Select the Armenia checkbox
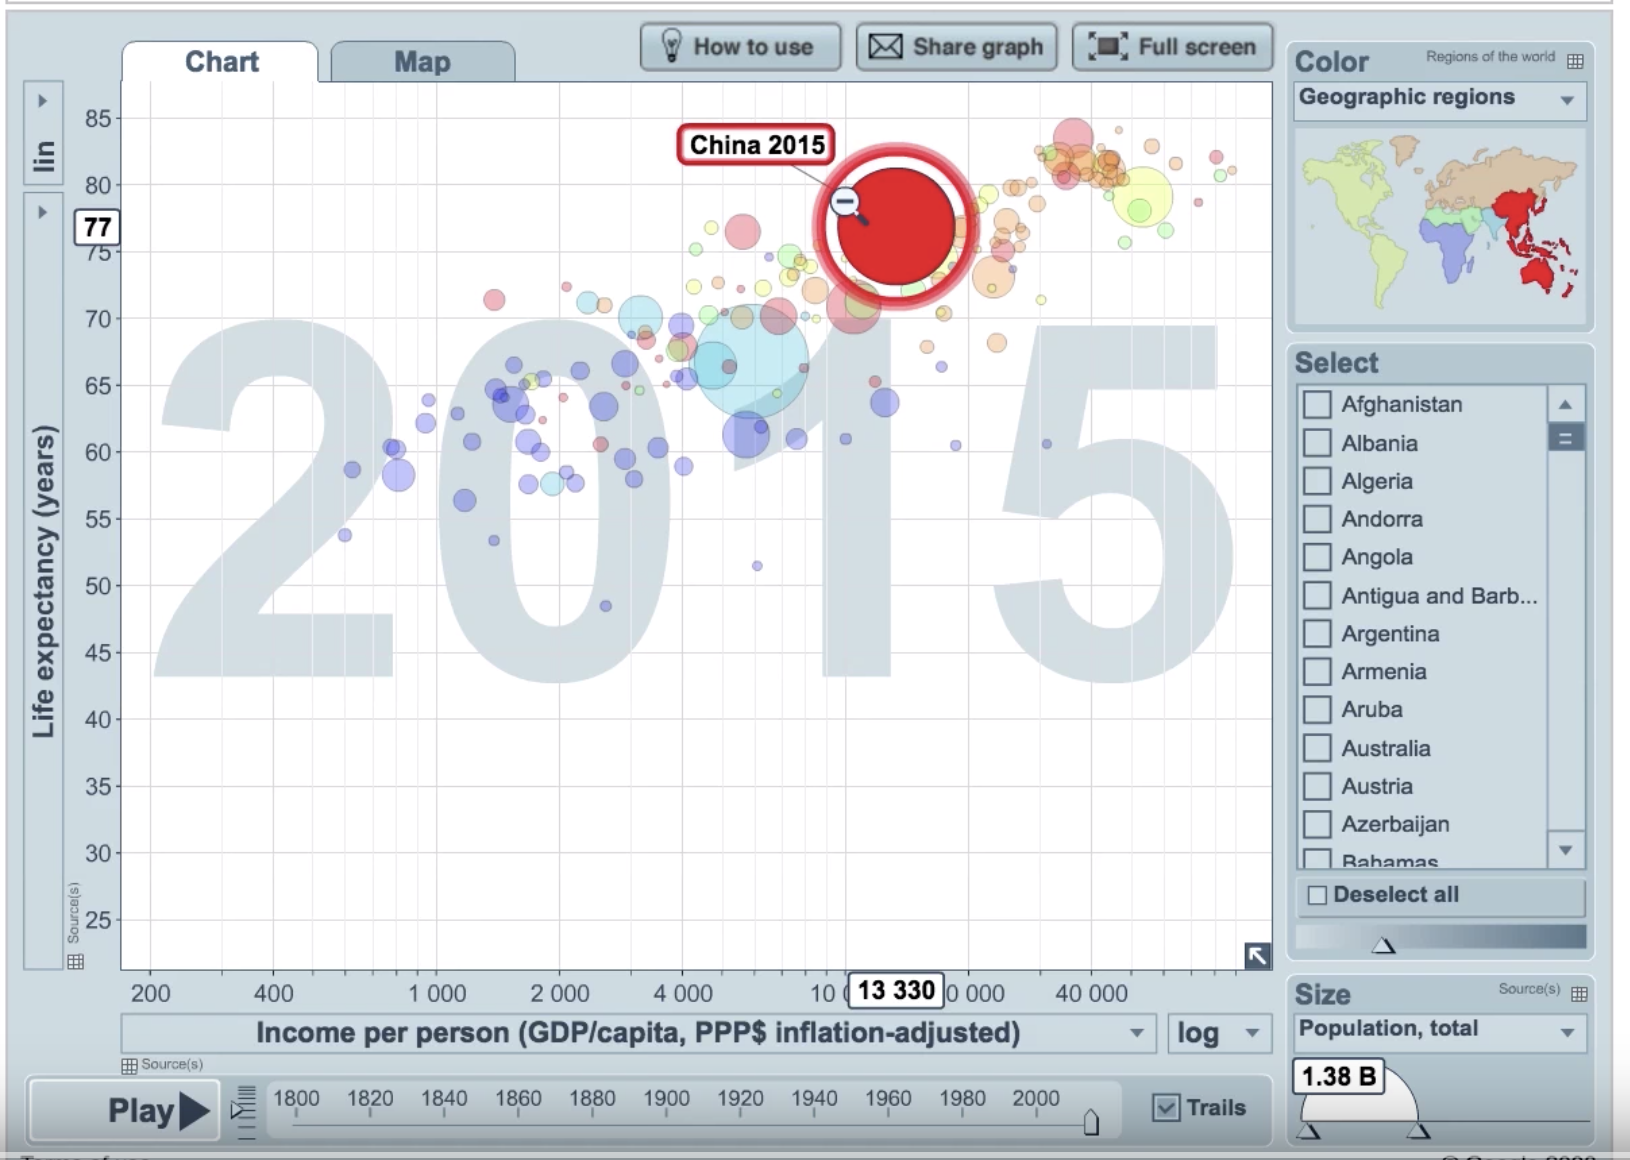The image size is (1630, 1160). [x=1317, y=671]
